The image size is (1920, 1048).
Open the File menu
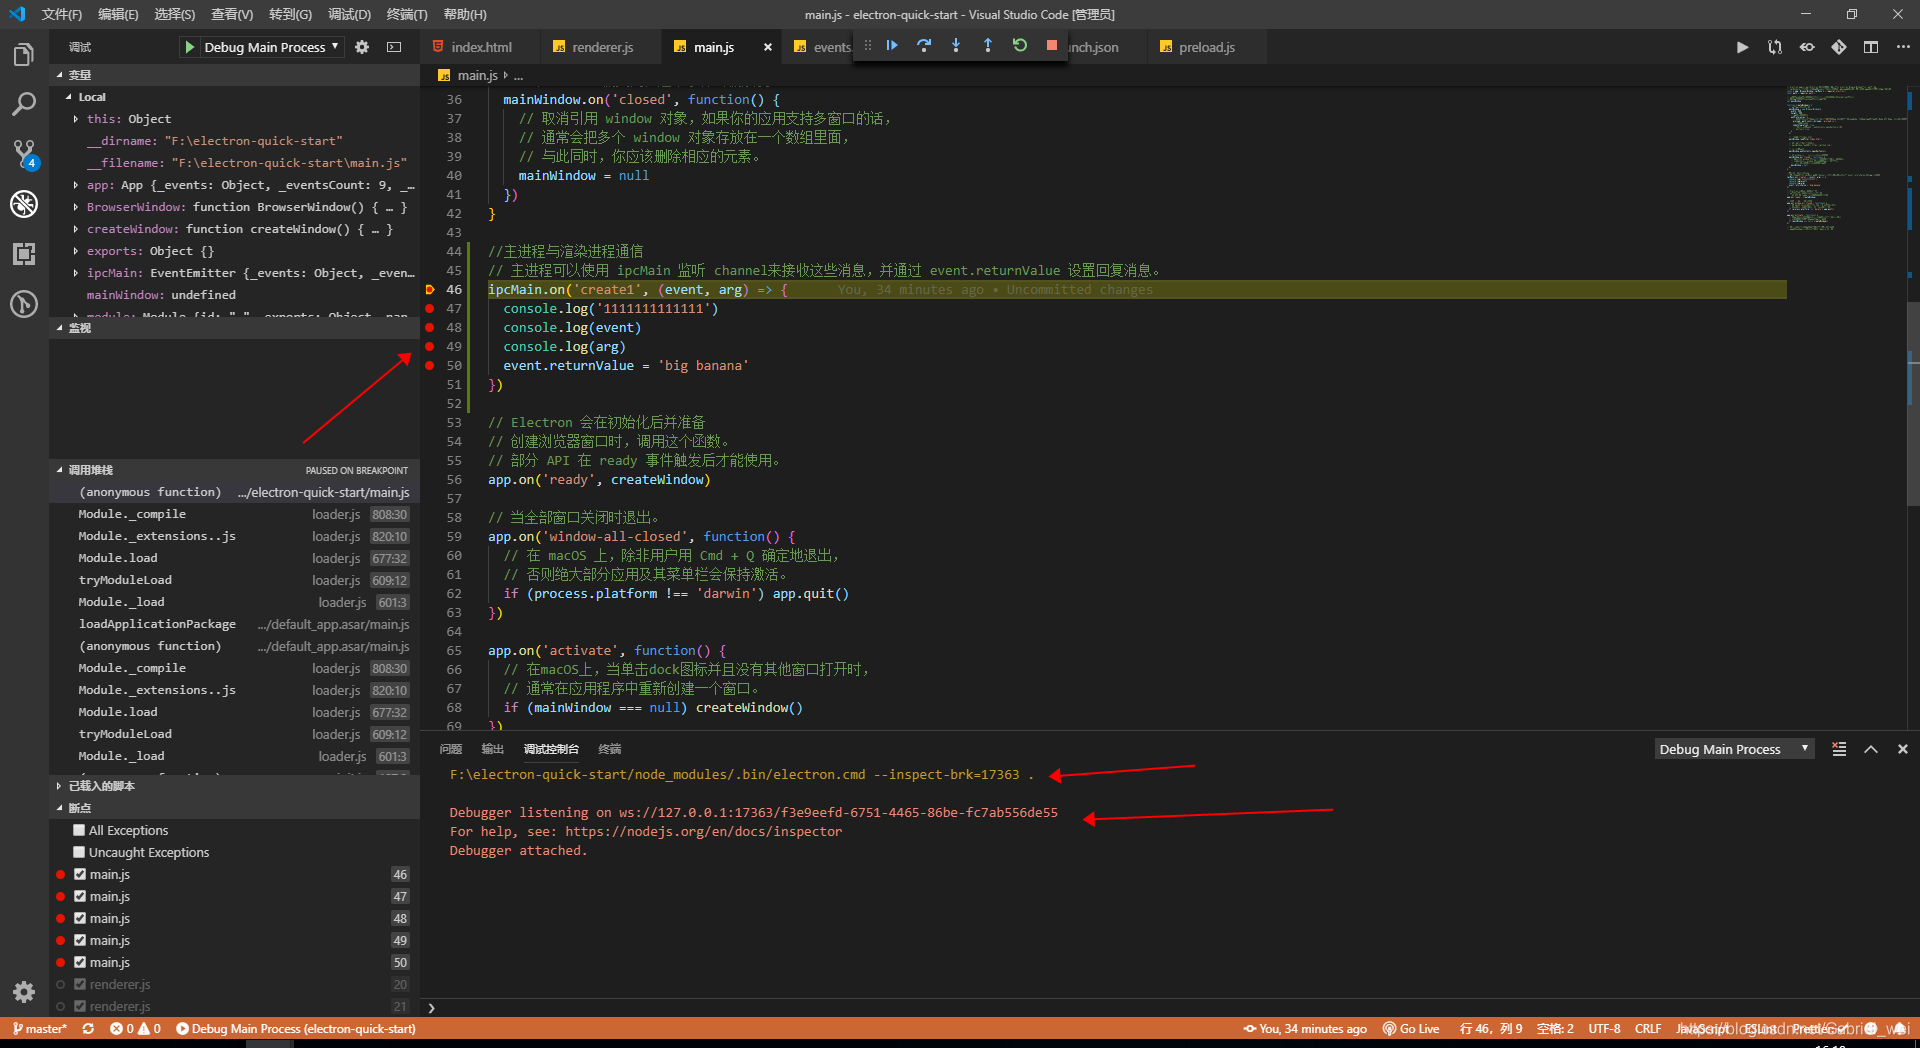pyautogui.click(x=62, y=14)
